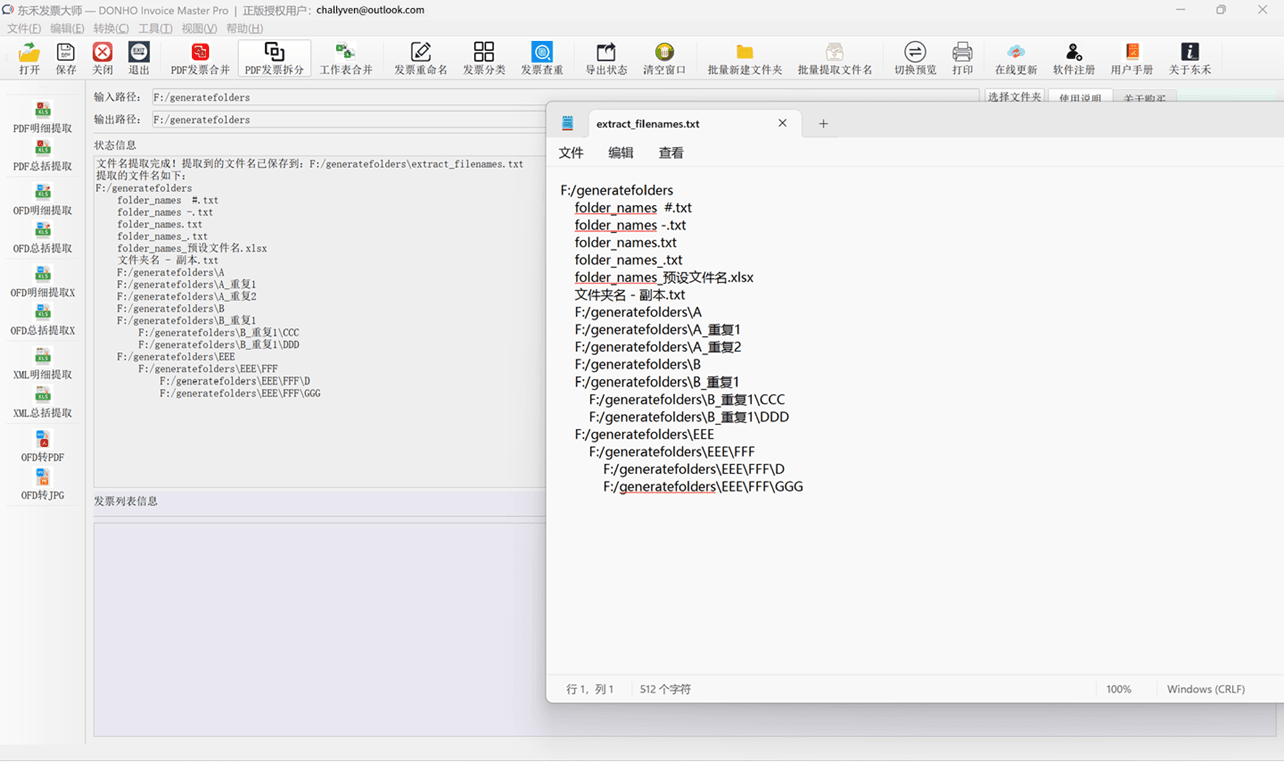Open the 用户手册 toolbar icon

point(1132,59)
